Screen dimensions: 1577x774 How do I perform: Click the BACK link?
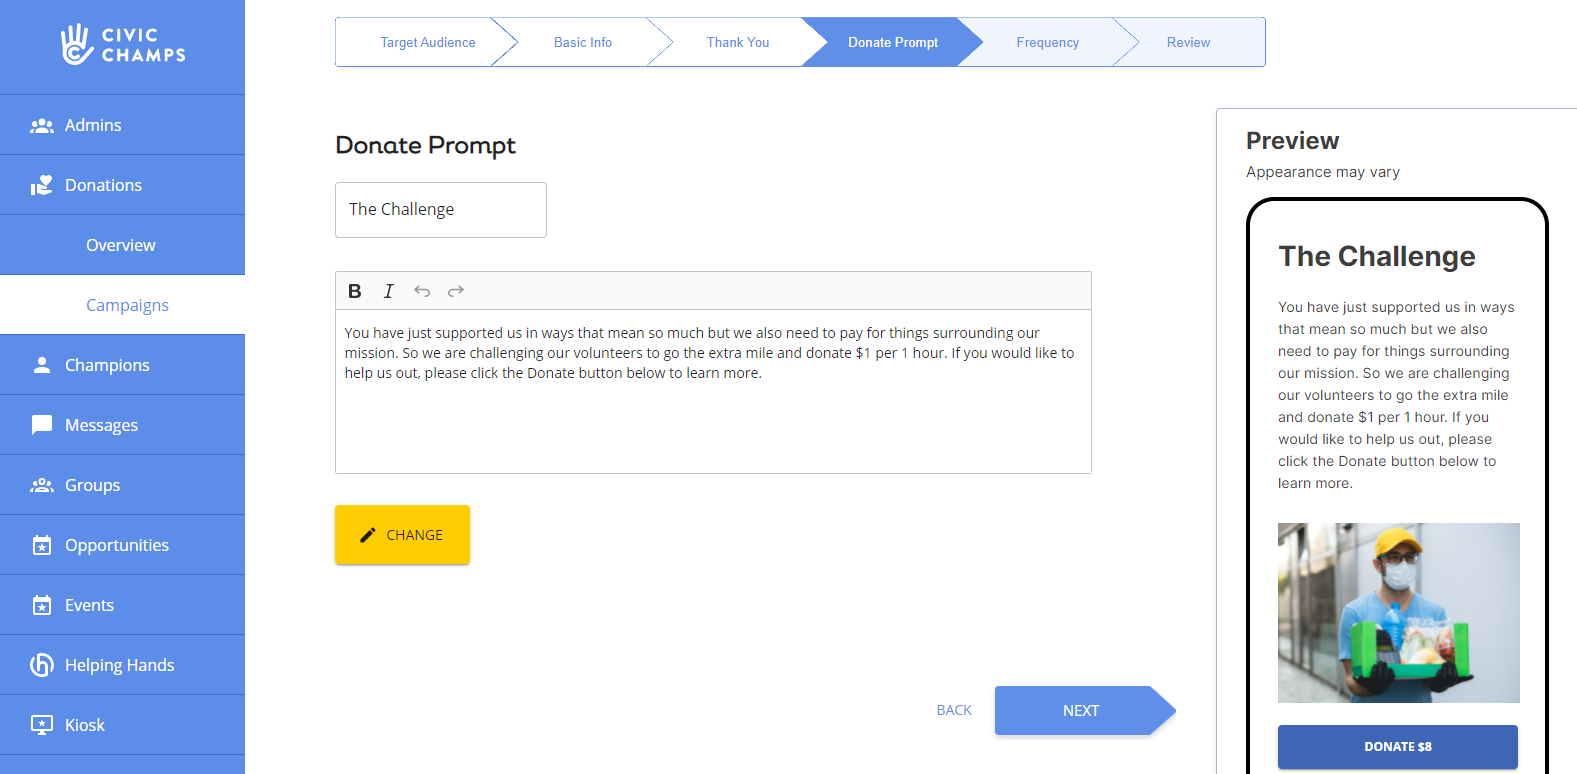click(954, 710)
